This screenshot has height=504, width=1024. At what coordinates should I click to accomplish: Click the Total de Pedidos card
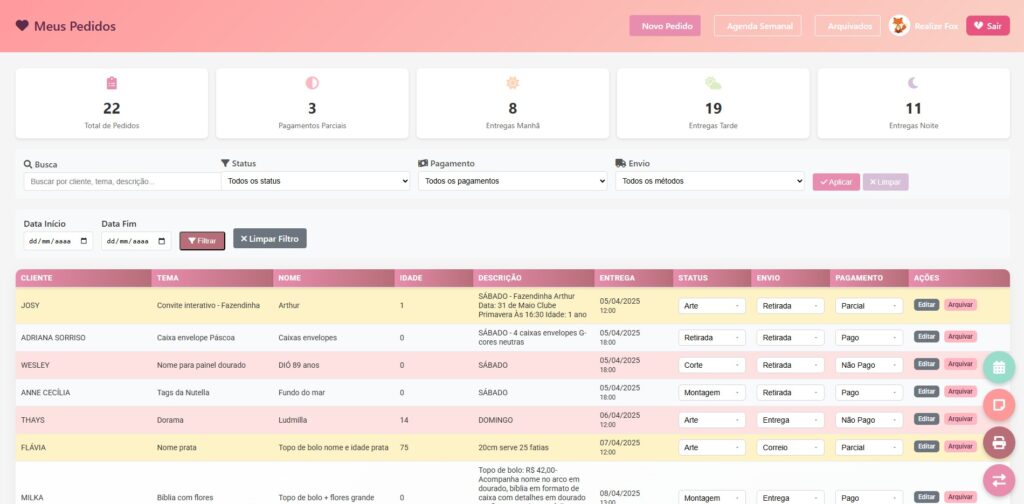click(112, 103)
